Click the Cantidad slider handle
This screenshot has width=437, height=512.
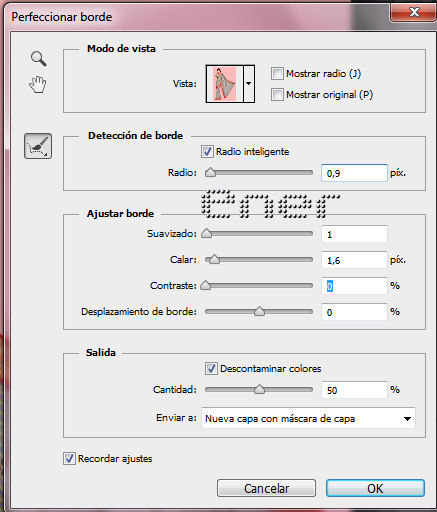259,389
